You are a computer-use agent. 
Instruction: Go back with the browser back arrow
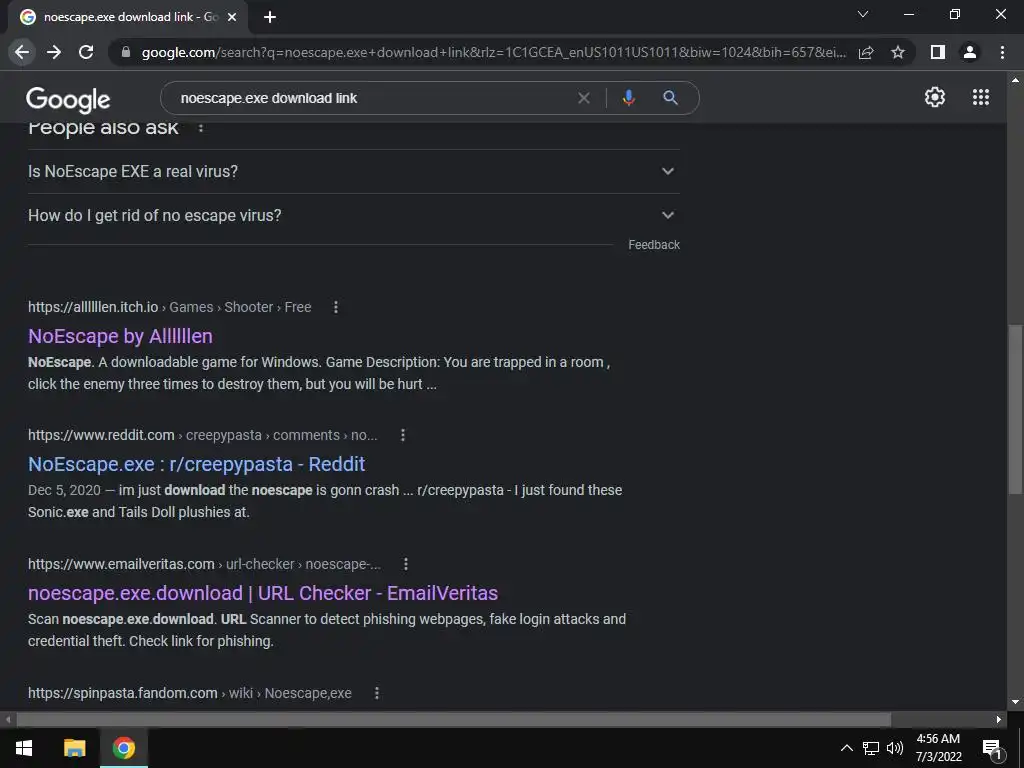click(22, 52)
